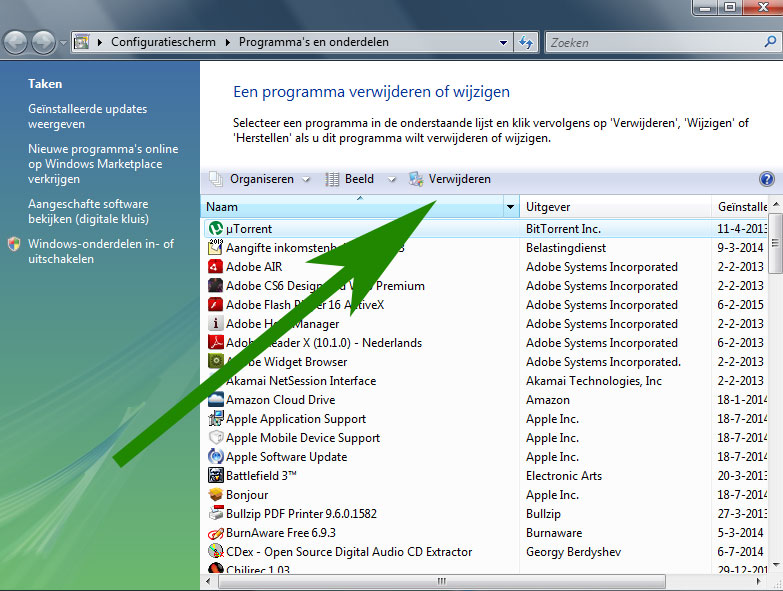Image resolution: width=783 pixels, height=591 pixels.
Task: Click the Adobe Help Manager icon
Action: coord(215,323)
